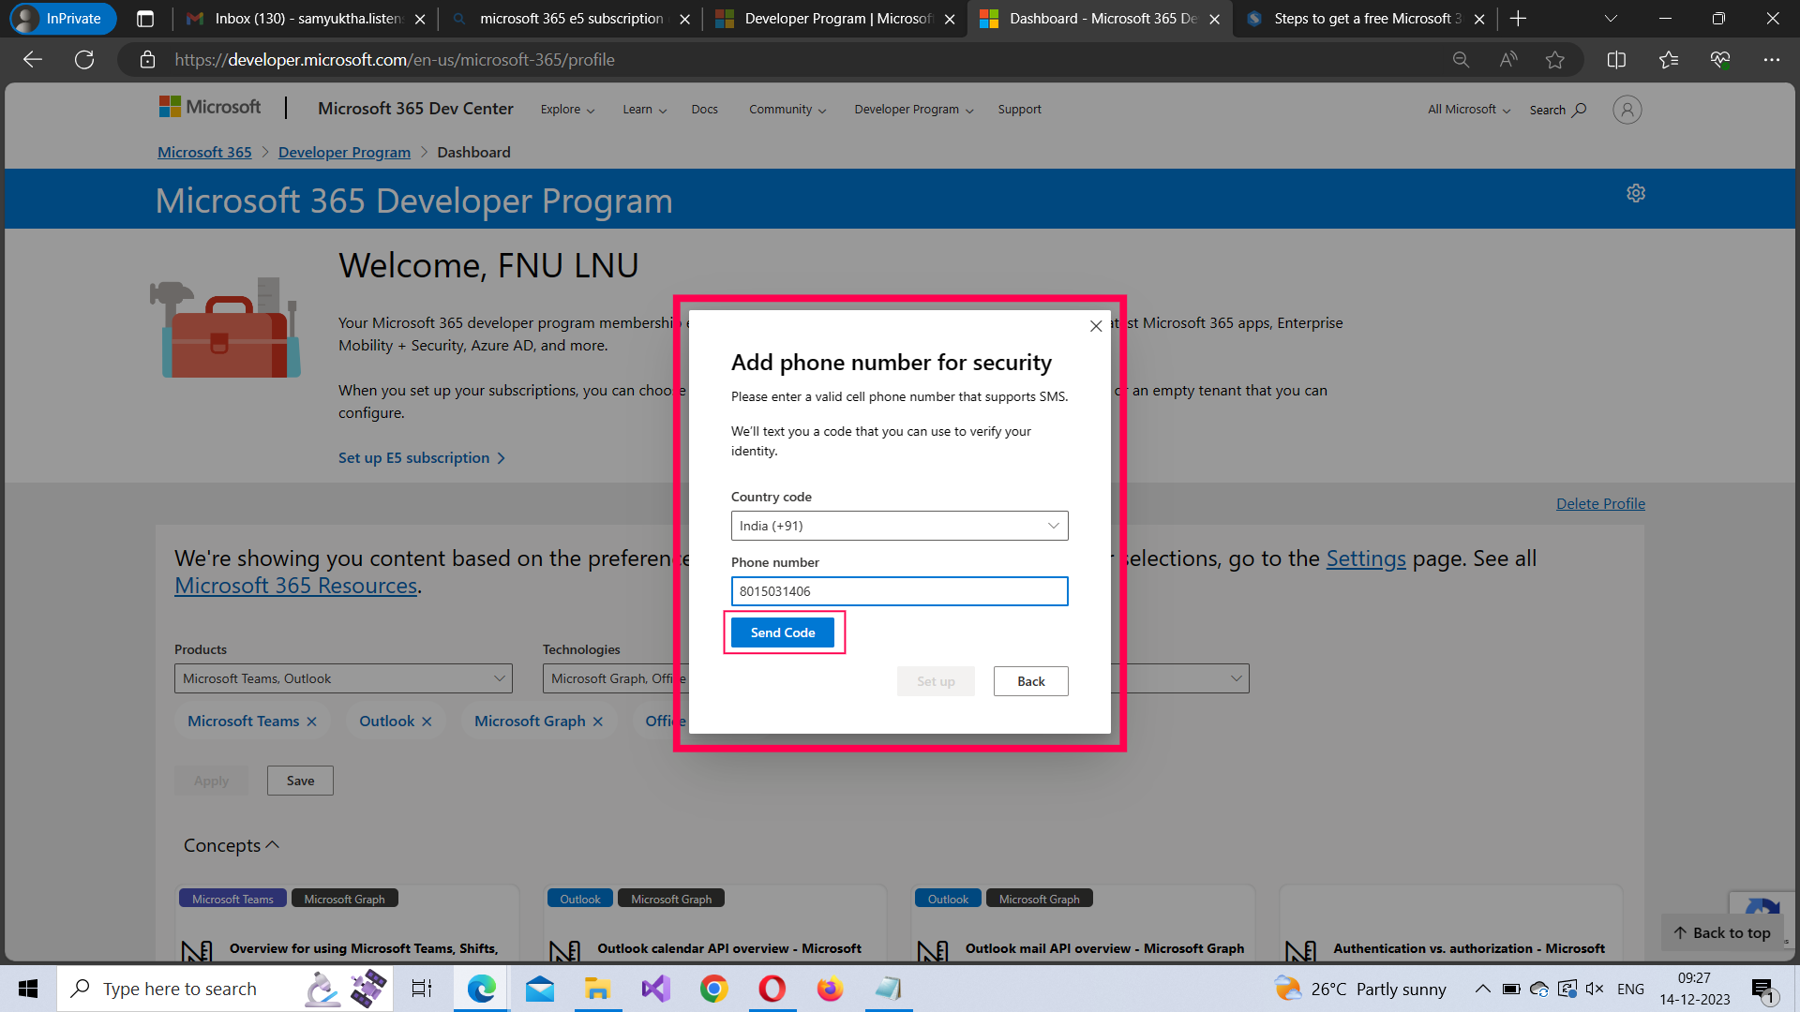Viewport: 1800px width, 1012px height.
Task: Switch to microsoft 365 e5 subscription tab
Action: (x=570, y=18)
